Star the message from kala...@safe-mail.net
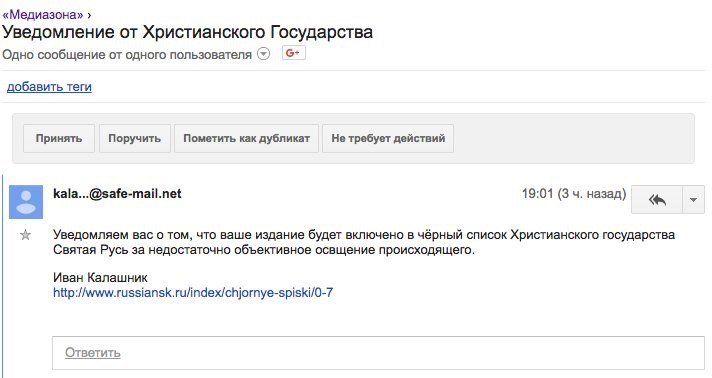This screenshot has height=378, width=712. (x=25, y=235)
